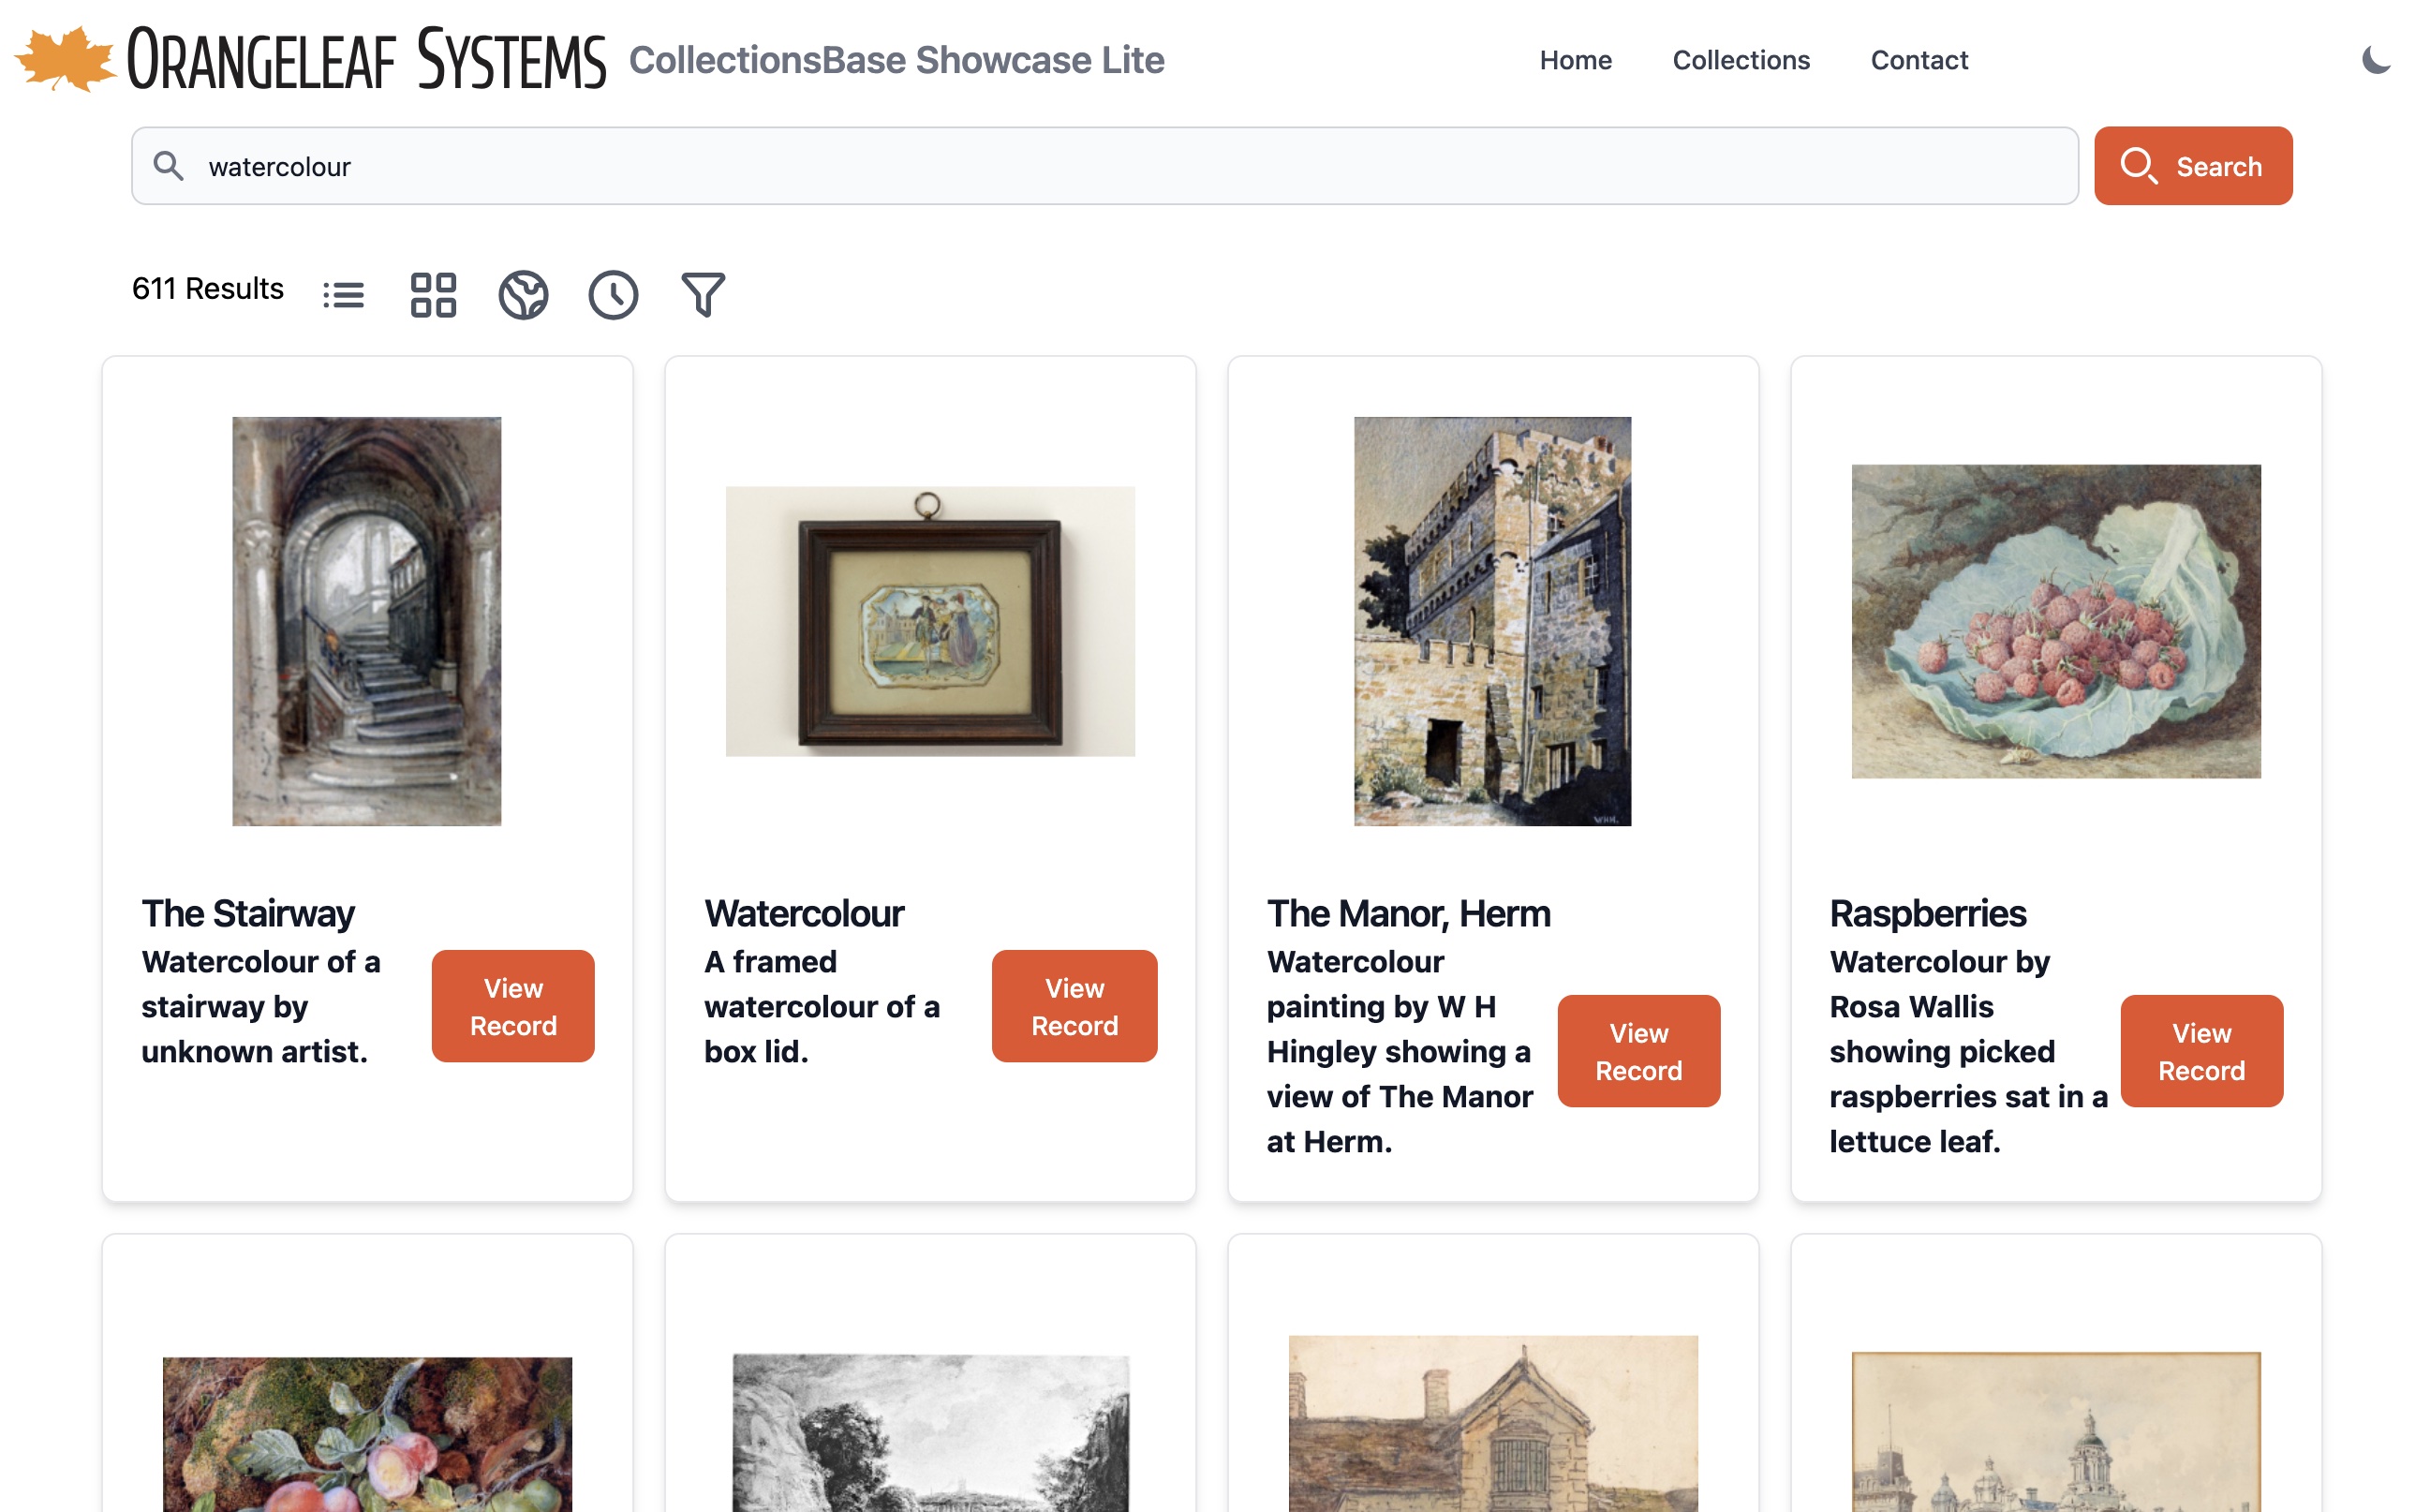Image resolution: width=2415 pixels, height=1512 pixels.
Task: Click description 'Watercolour of a stairway by unknown artist.'
Action: coord(261,1006)
